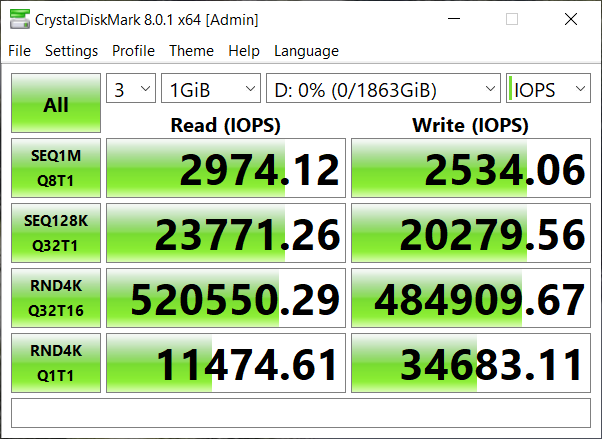Run the SEQ1M Q8T1 test
The height and width of the screenshot is (439, 602).
coord(56,168)
